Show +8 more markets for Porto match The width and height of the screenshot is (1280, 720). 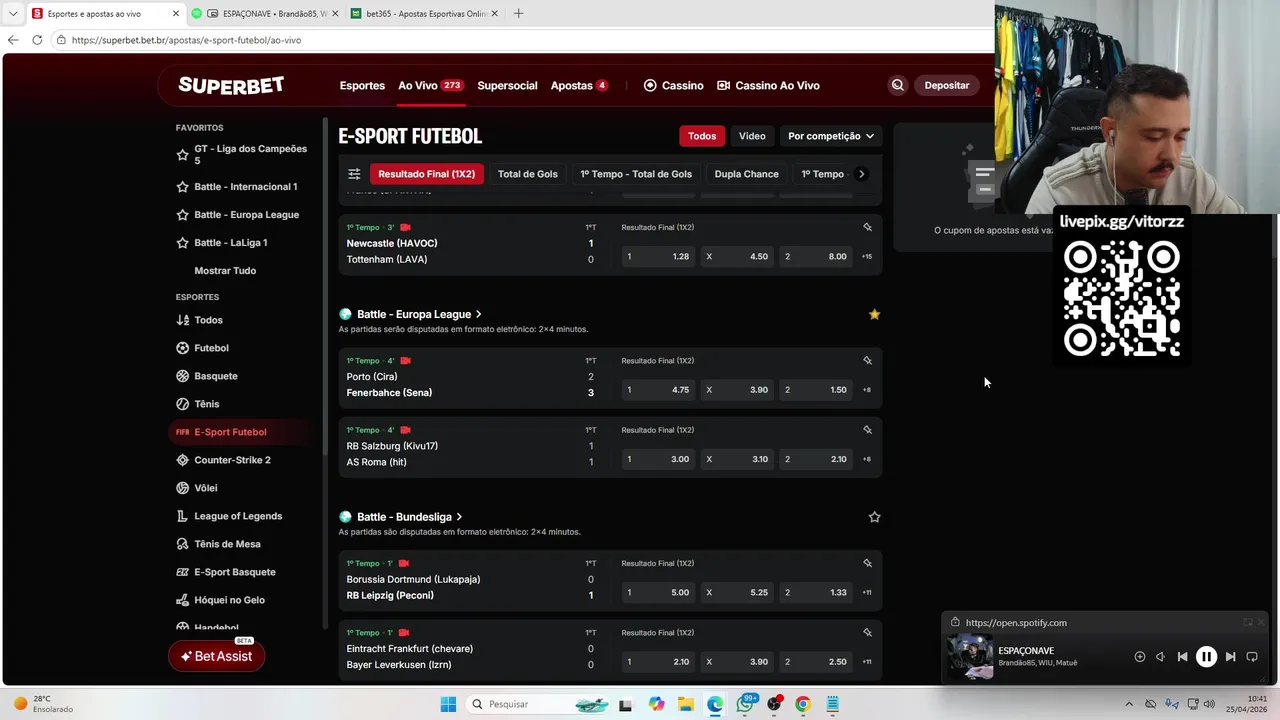[866, 390]
